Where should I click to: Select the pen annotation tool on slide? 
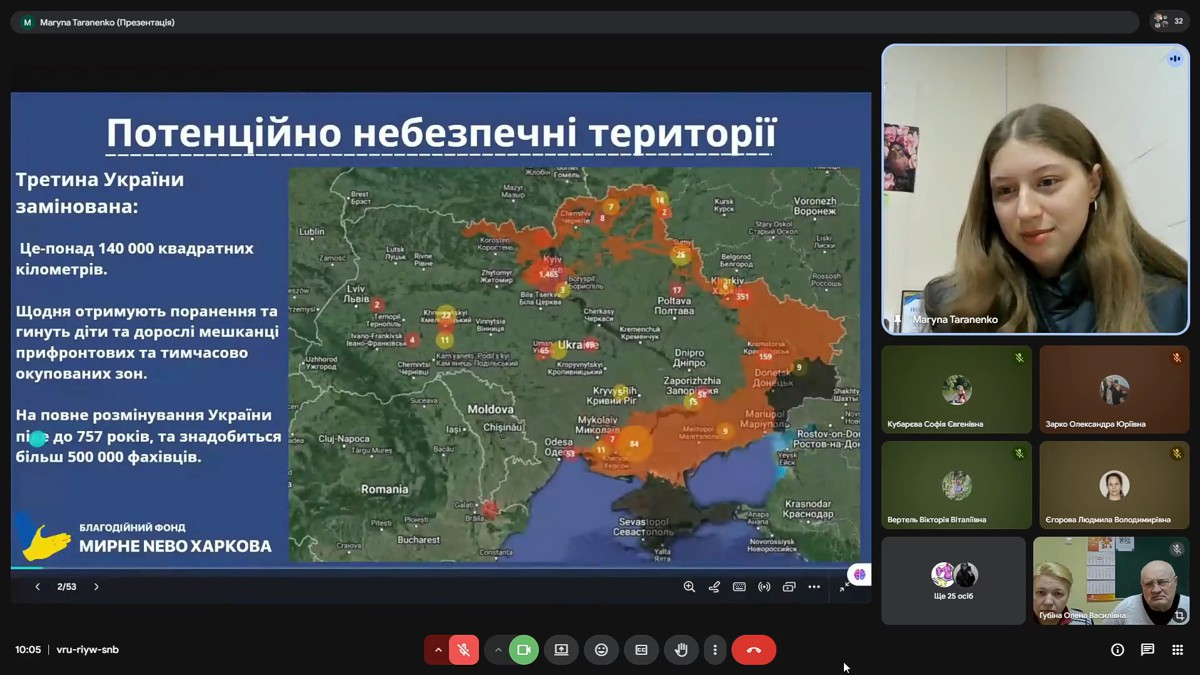(714, 587)
